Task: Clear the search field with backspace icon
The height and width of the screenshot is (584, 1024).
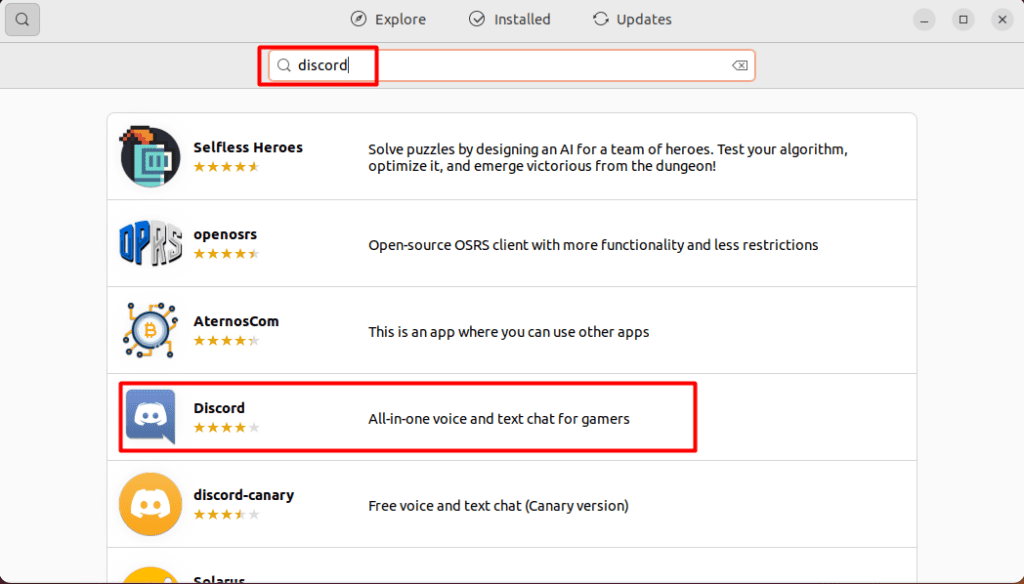Action: tap(740, 65)
